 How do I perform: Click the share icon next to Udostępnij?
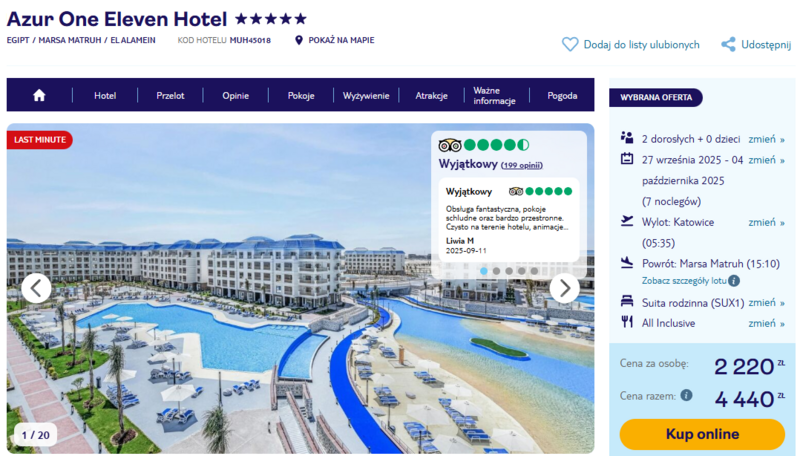[x=728, y=44]
